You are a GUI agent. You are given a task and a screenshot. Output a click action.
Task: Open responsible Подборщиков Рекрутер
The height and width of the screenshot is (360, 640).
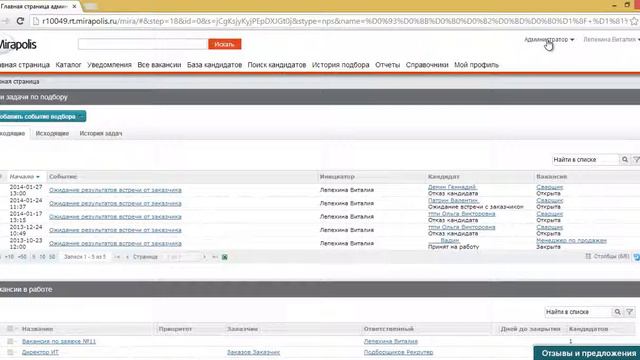398,352
